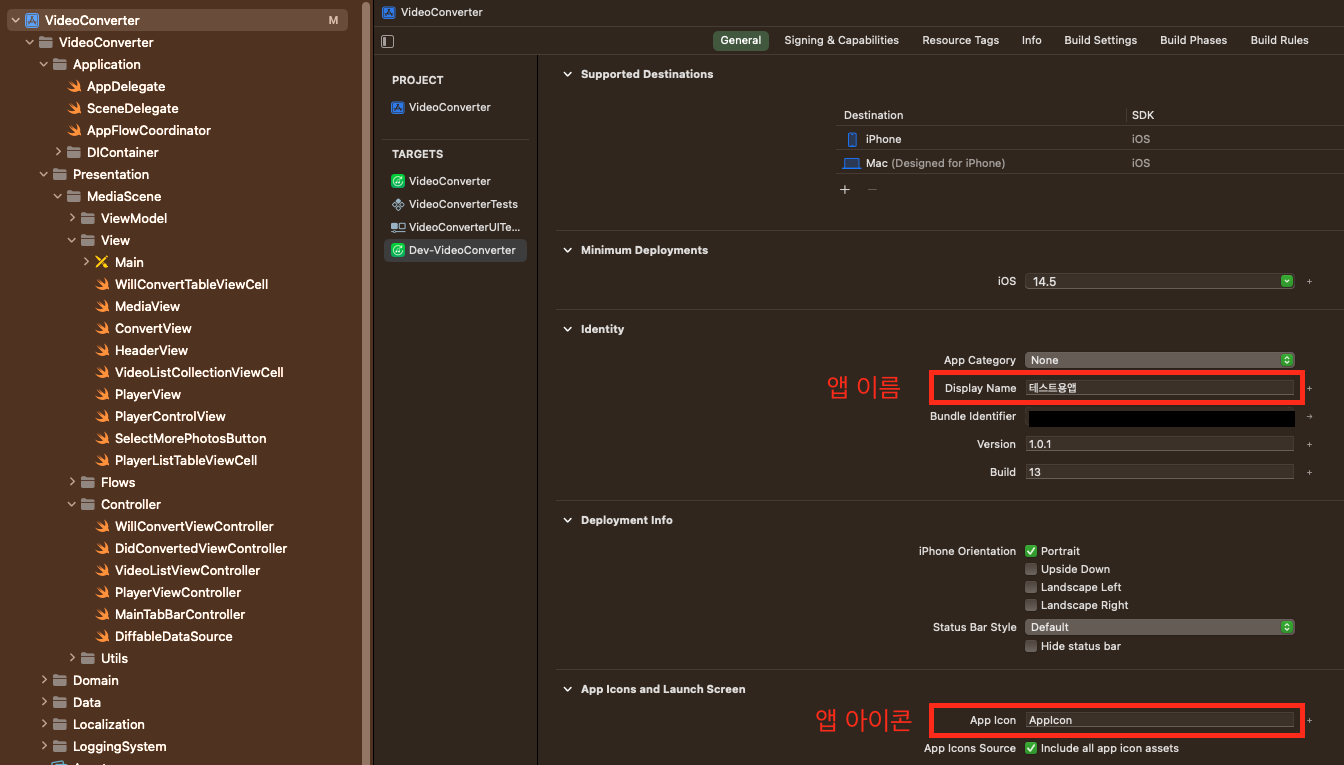1344x765 pixels.
Task: Click the ConvertView Swift icon
Action: tap(102, 329)
